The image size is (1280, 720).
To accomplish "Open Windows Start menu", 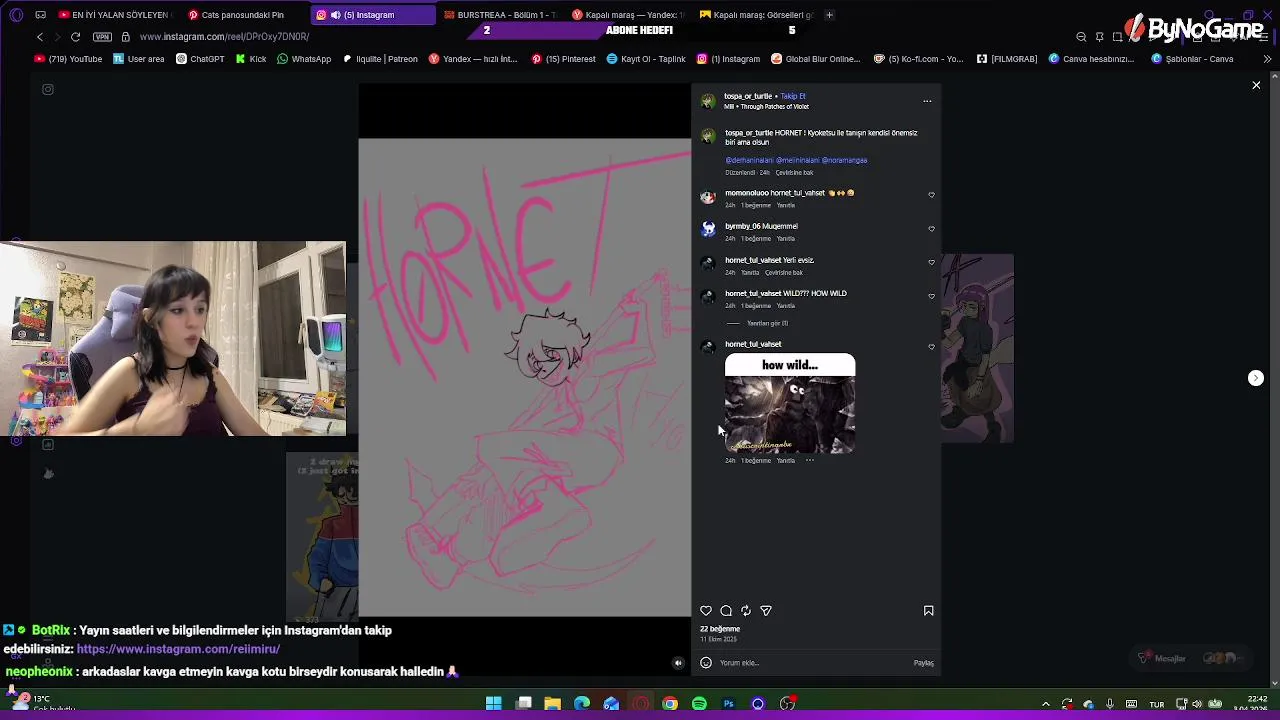I will 494,704.
